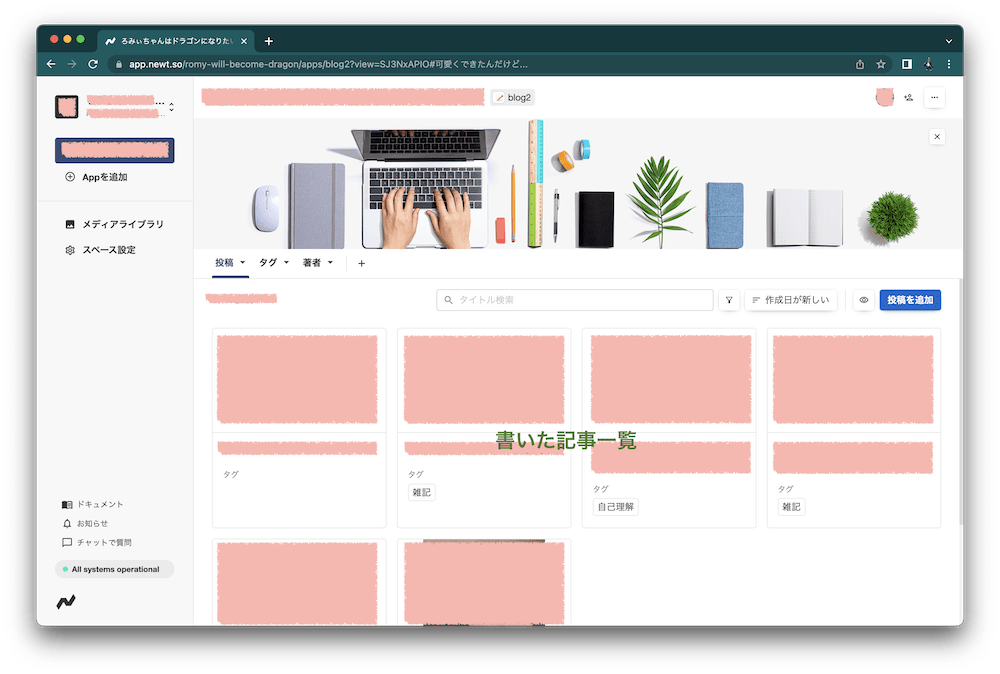Image resolution: width=1000 pixels, height=674 pixels.
Task: Open Chrome three-dot menu
Action: (949, 64)
